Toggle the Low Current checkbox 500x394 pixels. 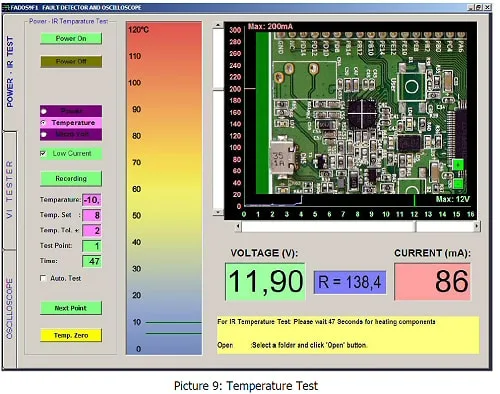pos(43,153)
